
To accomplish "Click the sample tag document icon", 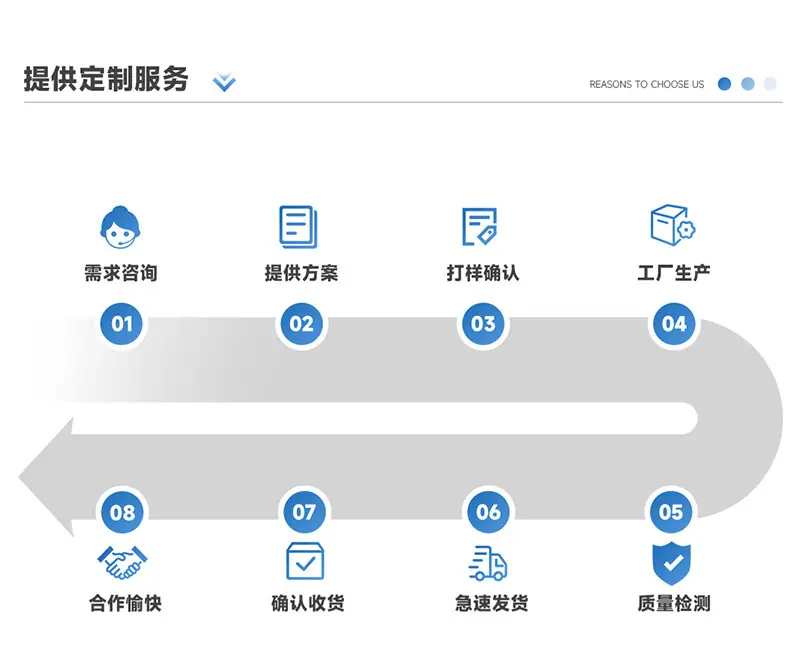I will pos(480,227).
